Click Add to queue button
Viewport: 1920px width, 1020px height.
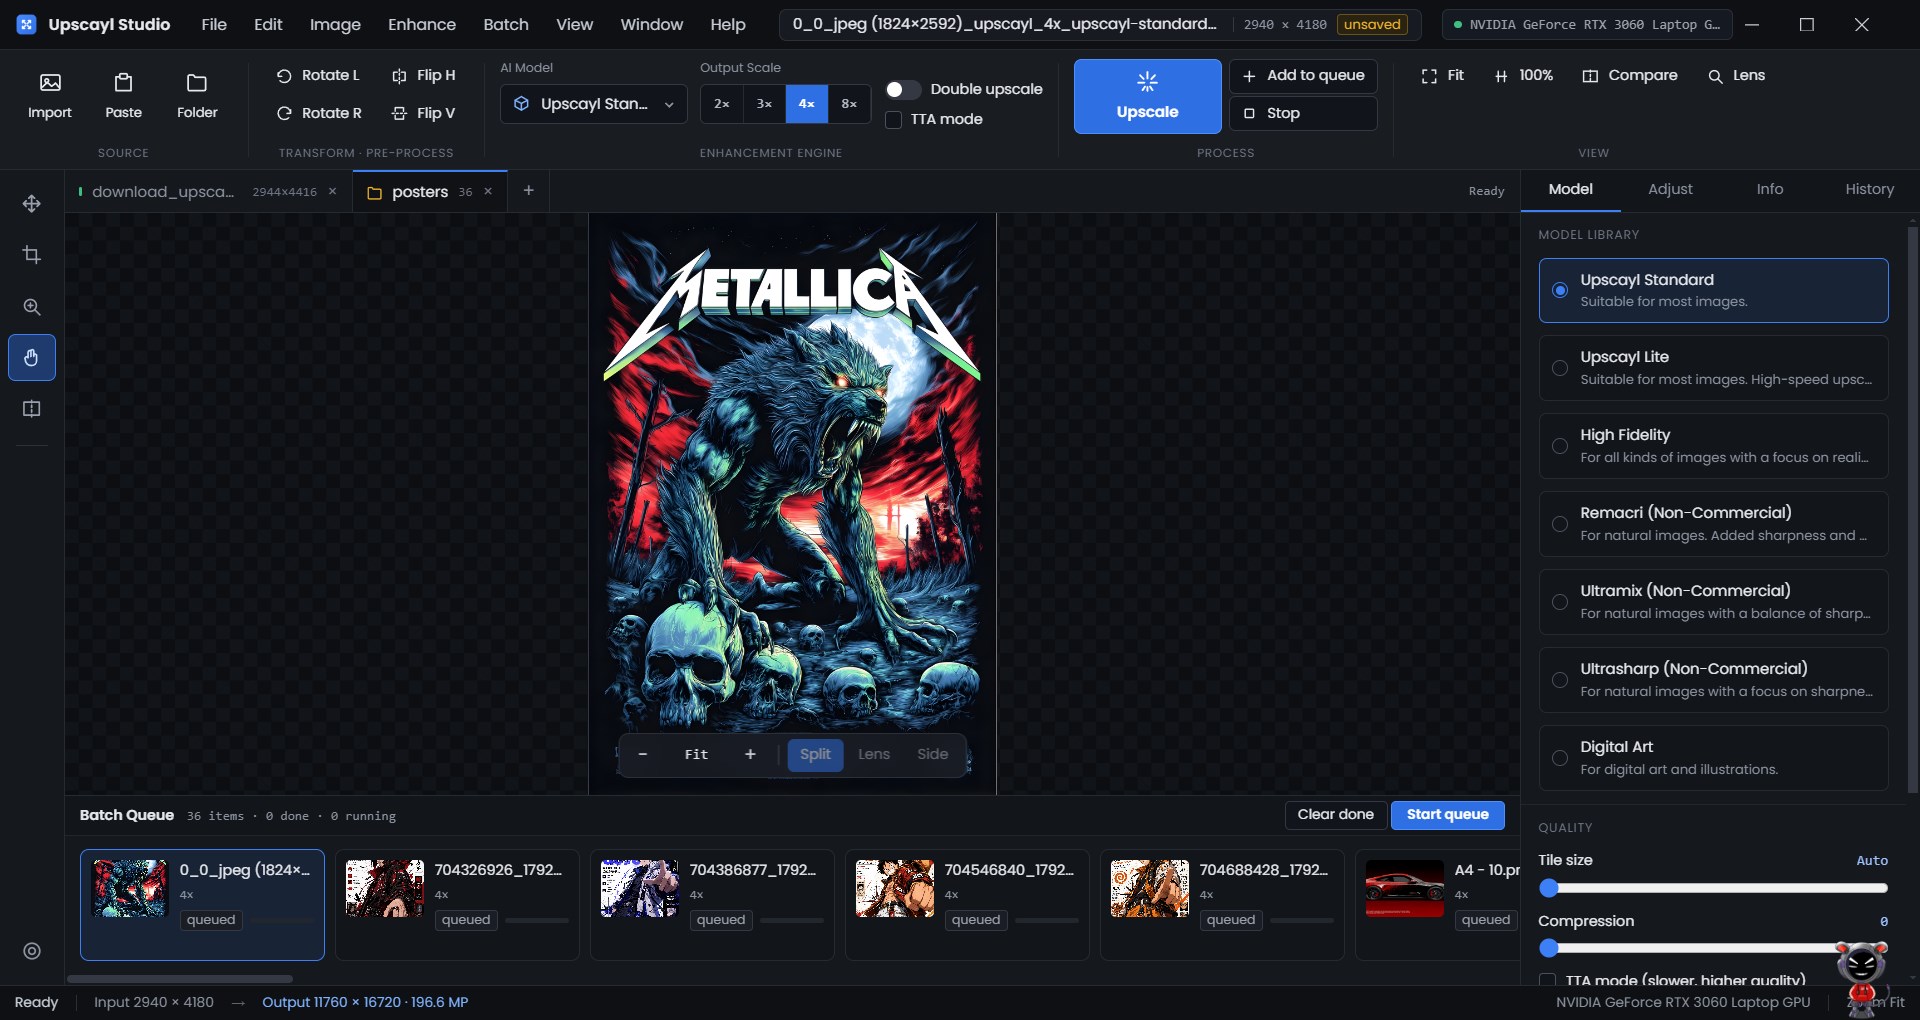tap(1303, 75)
